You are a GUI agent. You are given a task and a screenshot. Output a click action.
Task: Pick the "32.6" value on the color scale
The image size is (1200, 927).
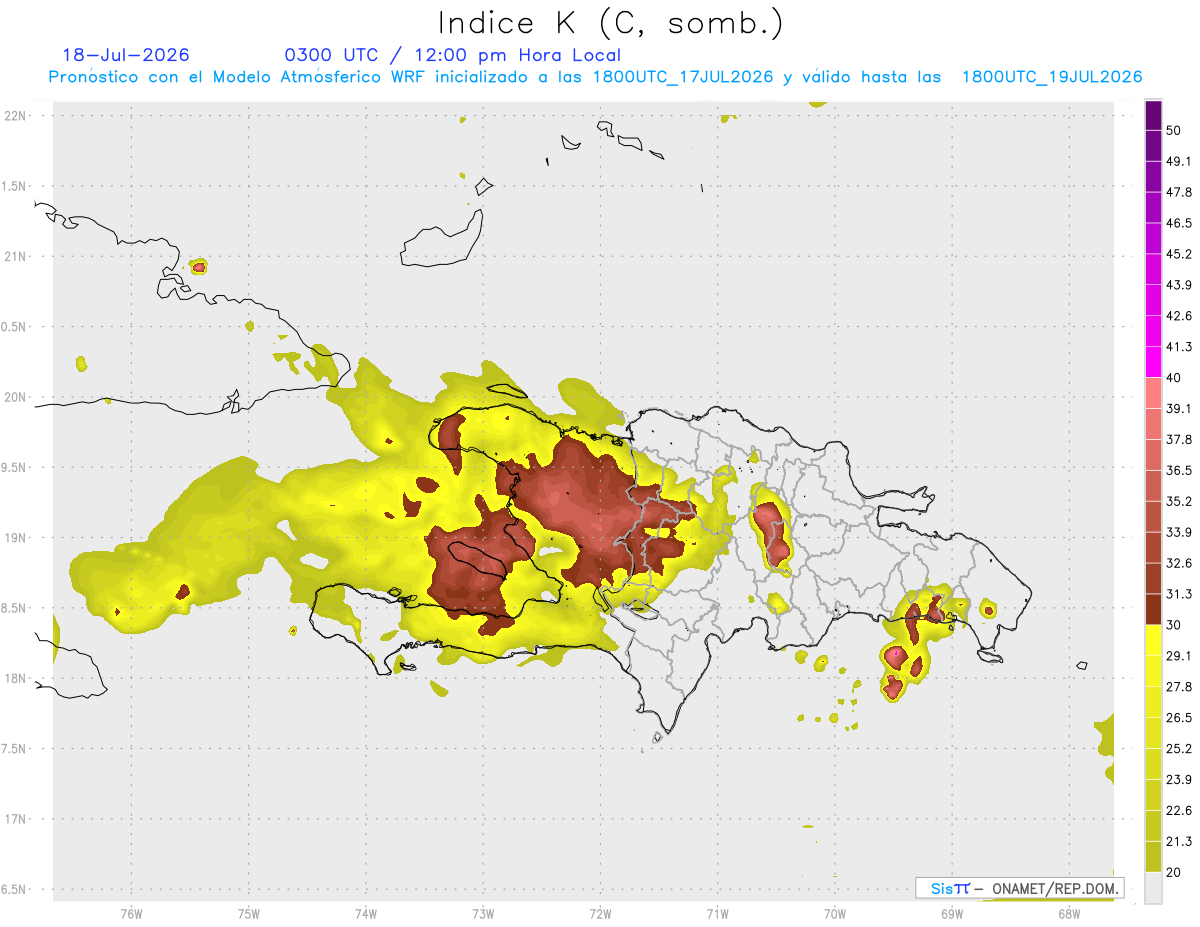point(1179,563)
